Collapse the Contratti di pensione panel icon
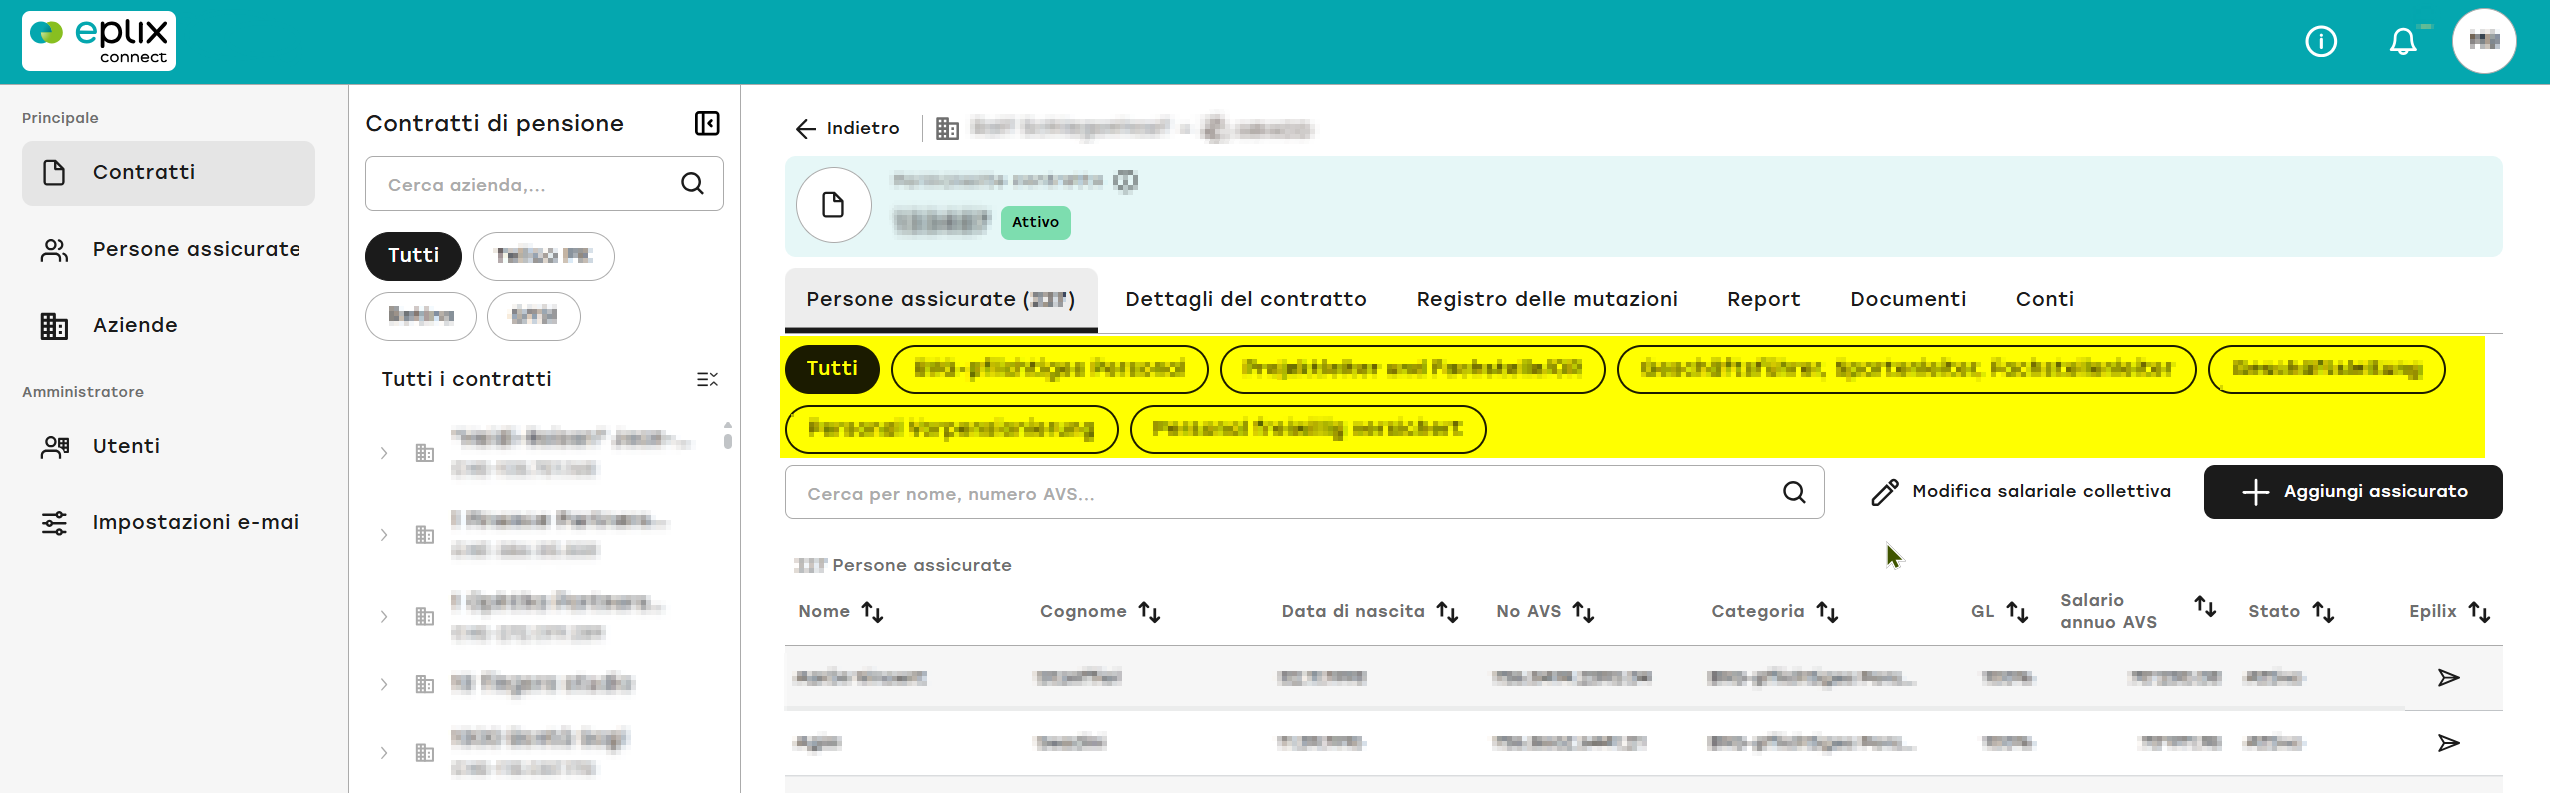This screenshot has height=793, width=2550. pyautogui.click(x=707, y=123)
